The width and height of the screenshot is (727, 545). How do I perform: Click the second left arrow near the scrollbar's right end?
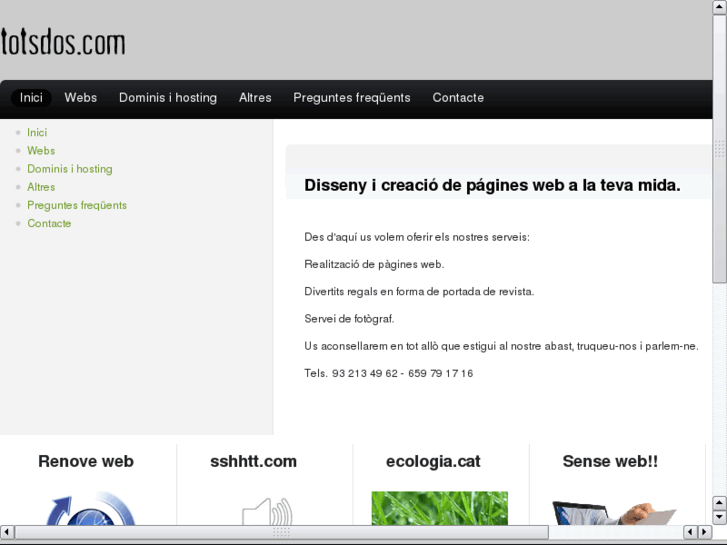[x=690, y=532]
